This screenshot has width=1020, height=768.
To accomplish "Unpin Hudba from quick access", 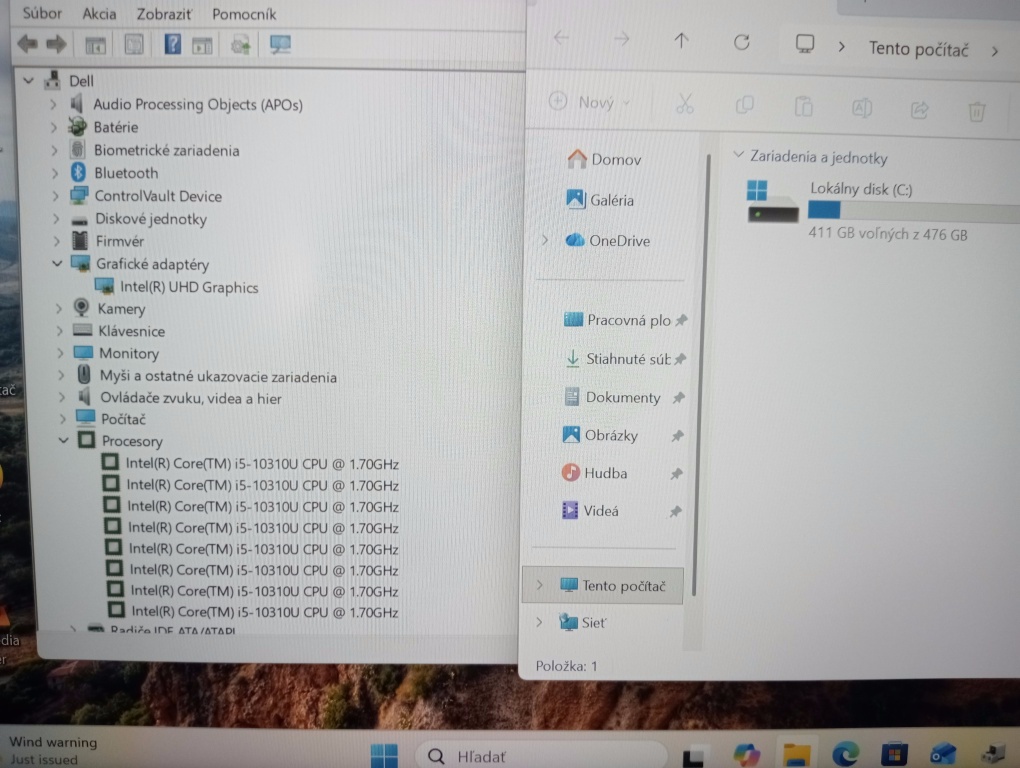I will tap(679, 473).
